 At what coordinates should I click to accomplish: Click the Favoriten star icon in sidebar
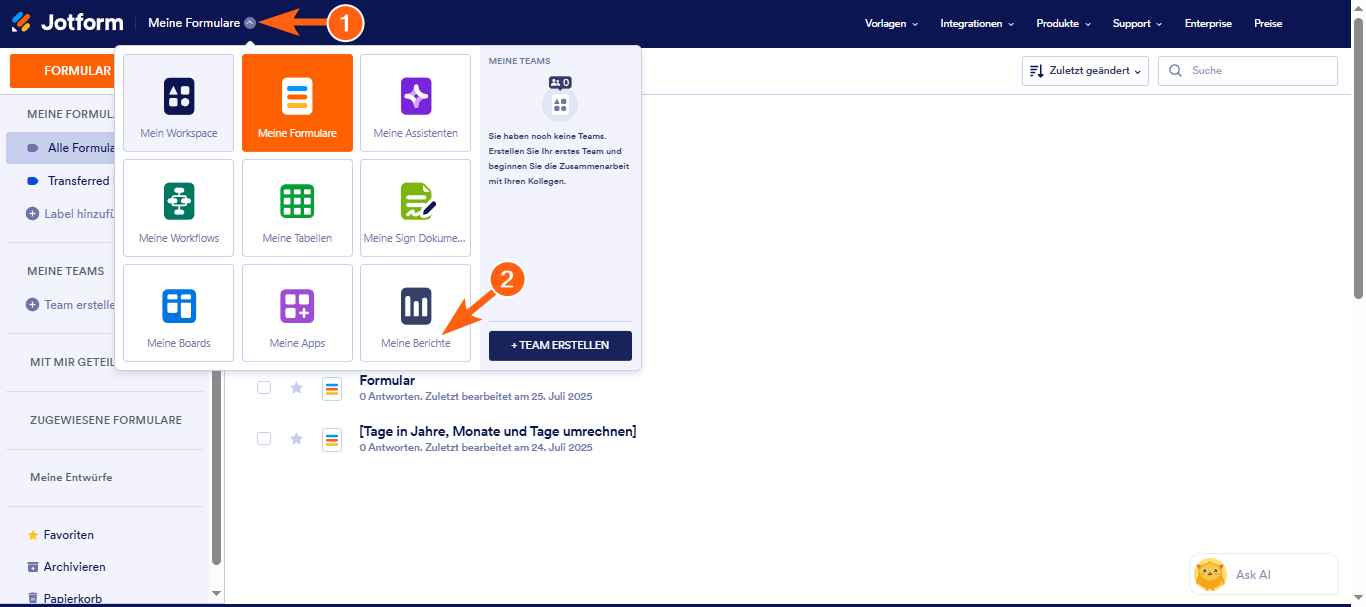click(x=33, y=535)
